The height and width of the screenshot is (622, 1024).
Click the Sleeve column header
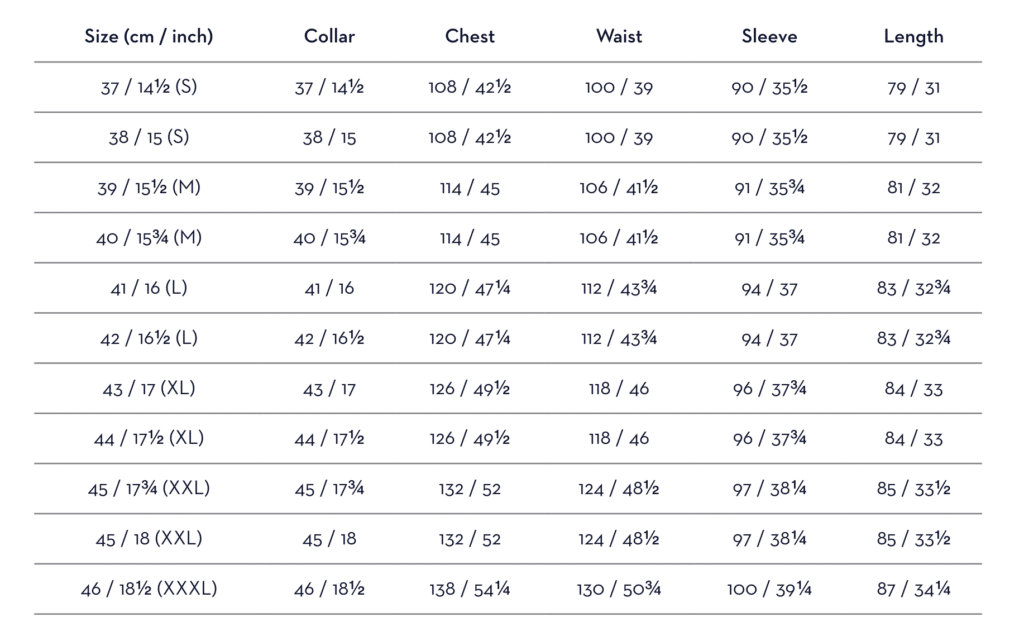pyautogui.click(x=769, y=37)
